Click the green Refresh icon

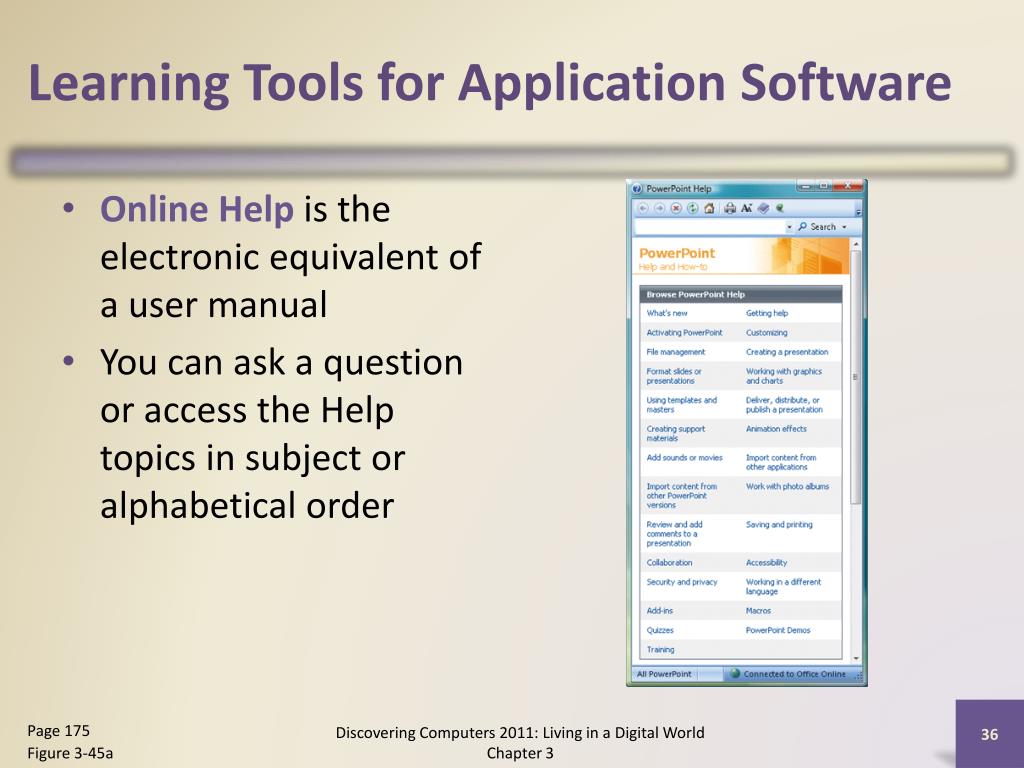[x=693, y=208]
